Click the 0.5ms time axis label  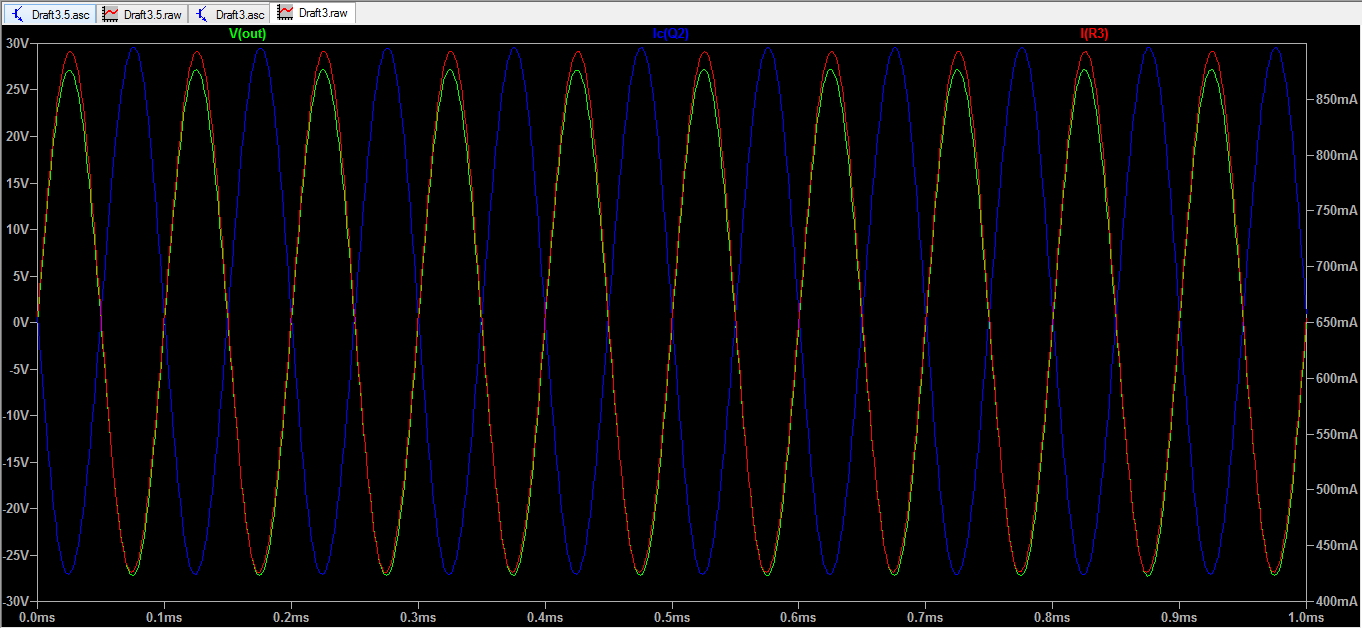[x=671, y=618]
